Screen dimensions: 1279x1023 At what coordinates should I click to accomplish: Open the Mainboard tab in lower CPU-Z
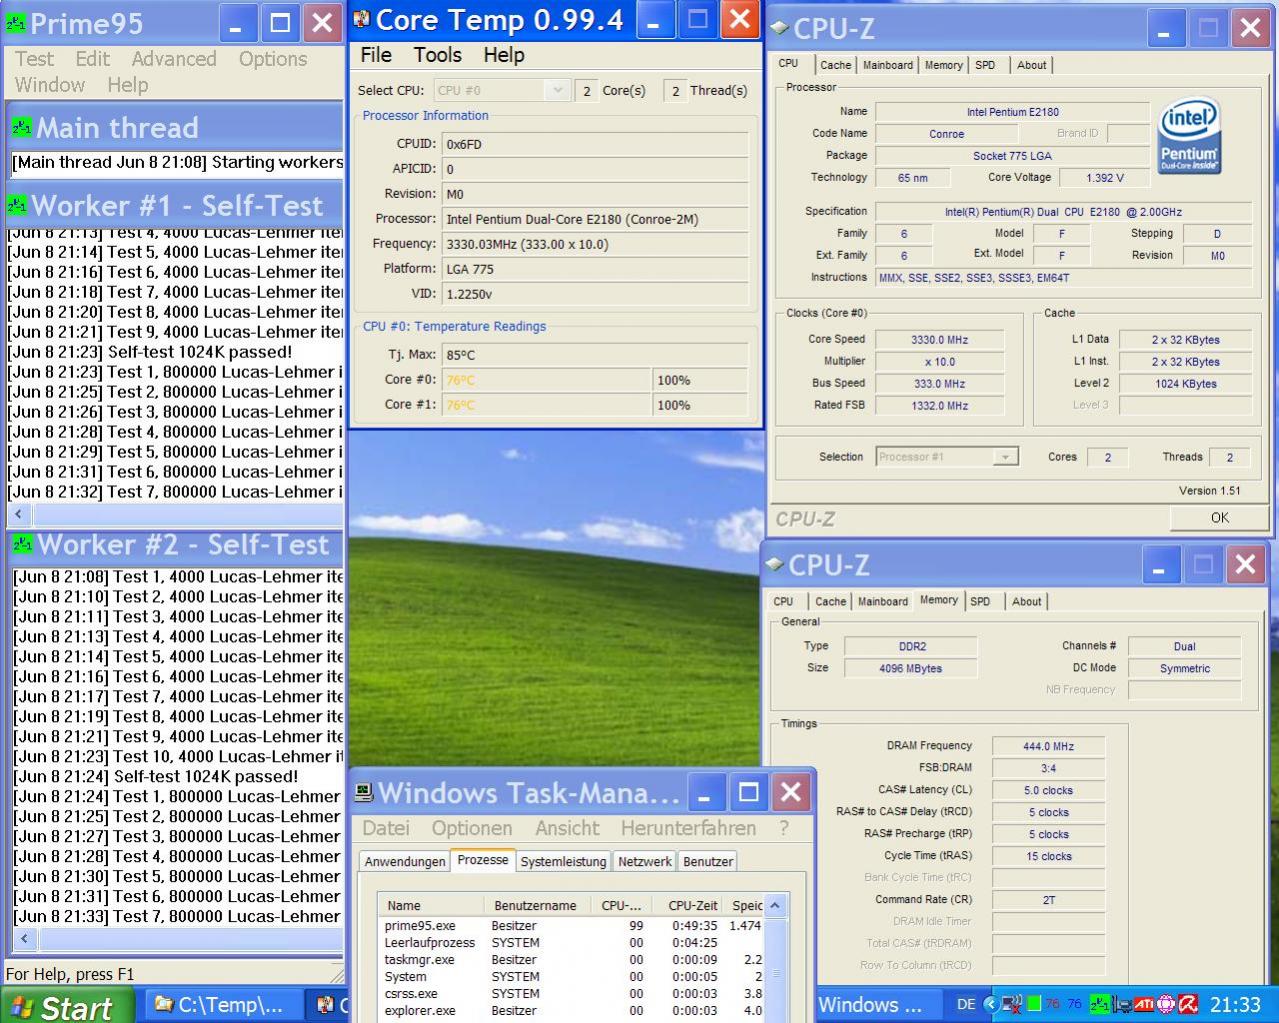point(883,601)
